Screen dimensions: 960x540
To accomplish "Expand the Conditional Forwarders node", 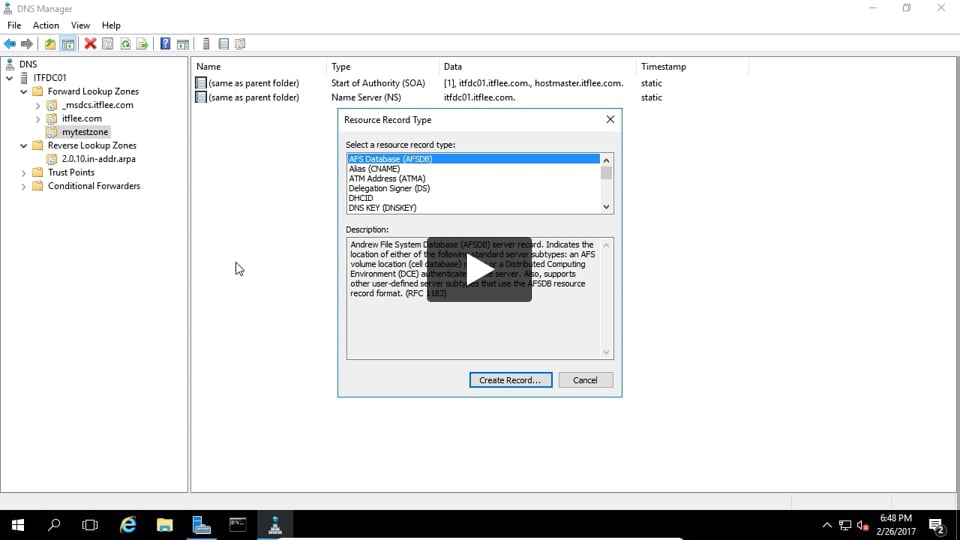I will point(24,186).
